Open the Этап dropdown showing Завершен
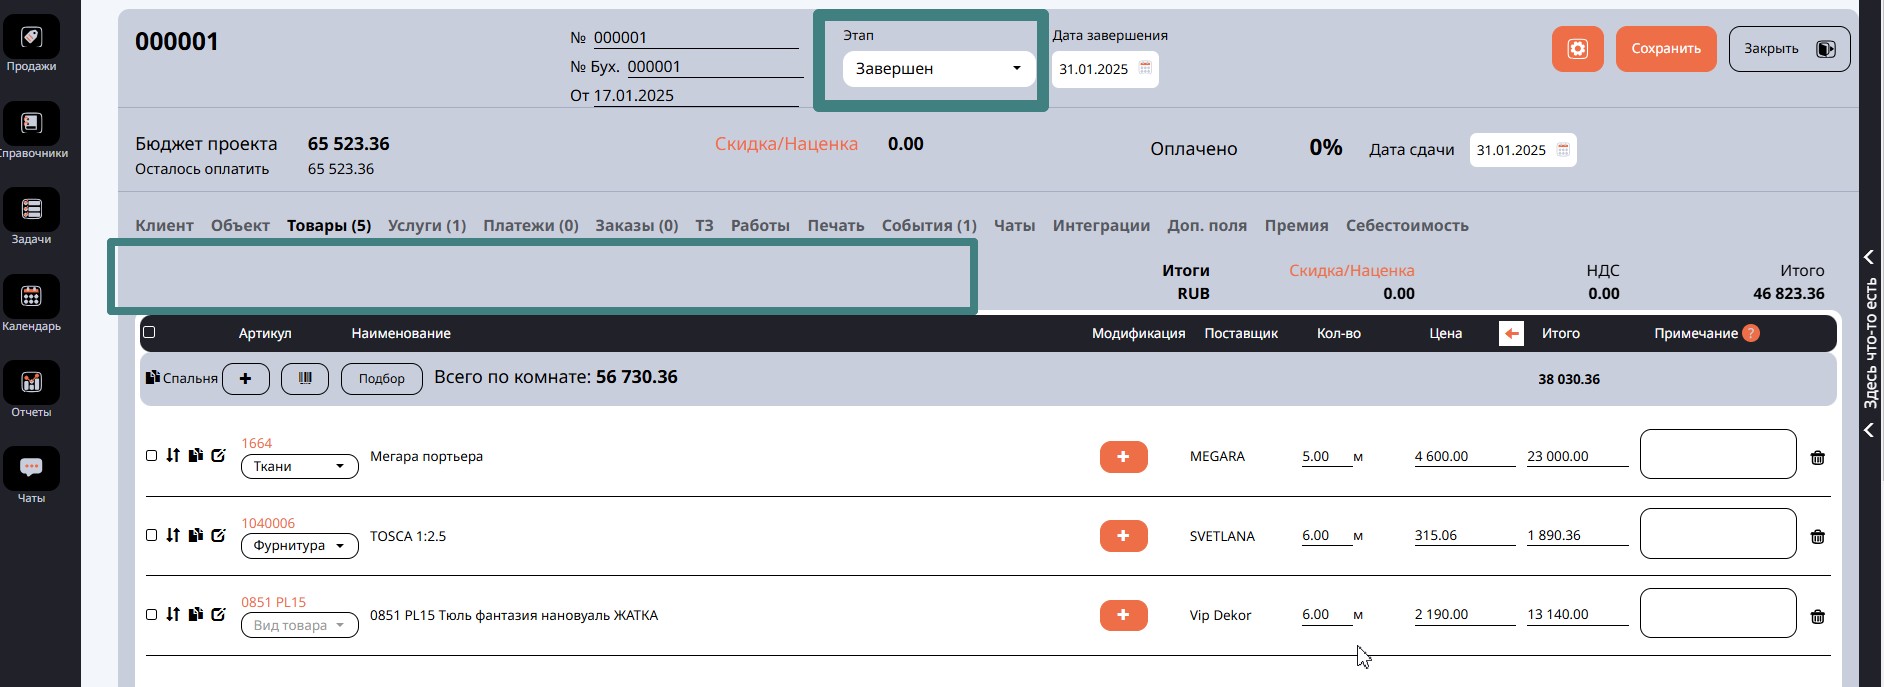1884x687 pixels. (938, 69)
